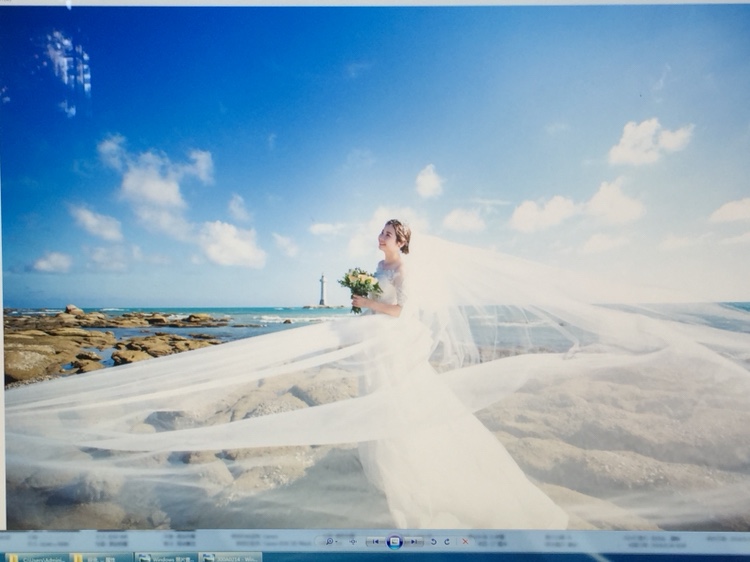Rotate the photo clockwise
Image resolution: width=750 pixels, height=562 pixels.
pyautogui.click(x=446, y=541)
